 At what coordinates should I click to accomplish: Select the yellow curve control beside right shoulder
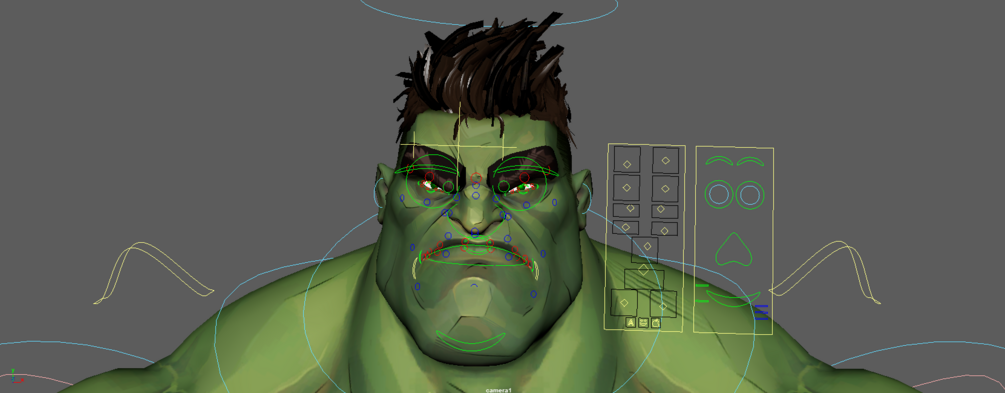[825, 272]
